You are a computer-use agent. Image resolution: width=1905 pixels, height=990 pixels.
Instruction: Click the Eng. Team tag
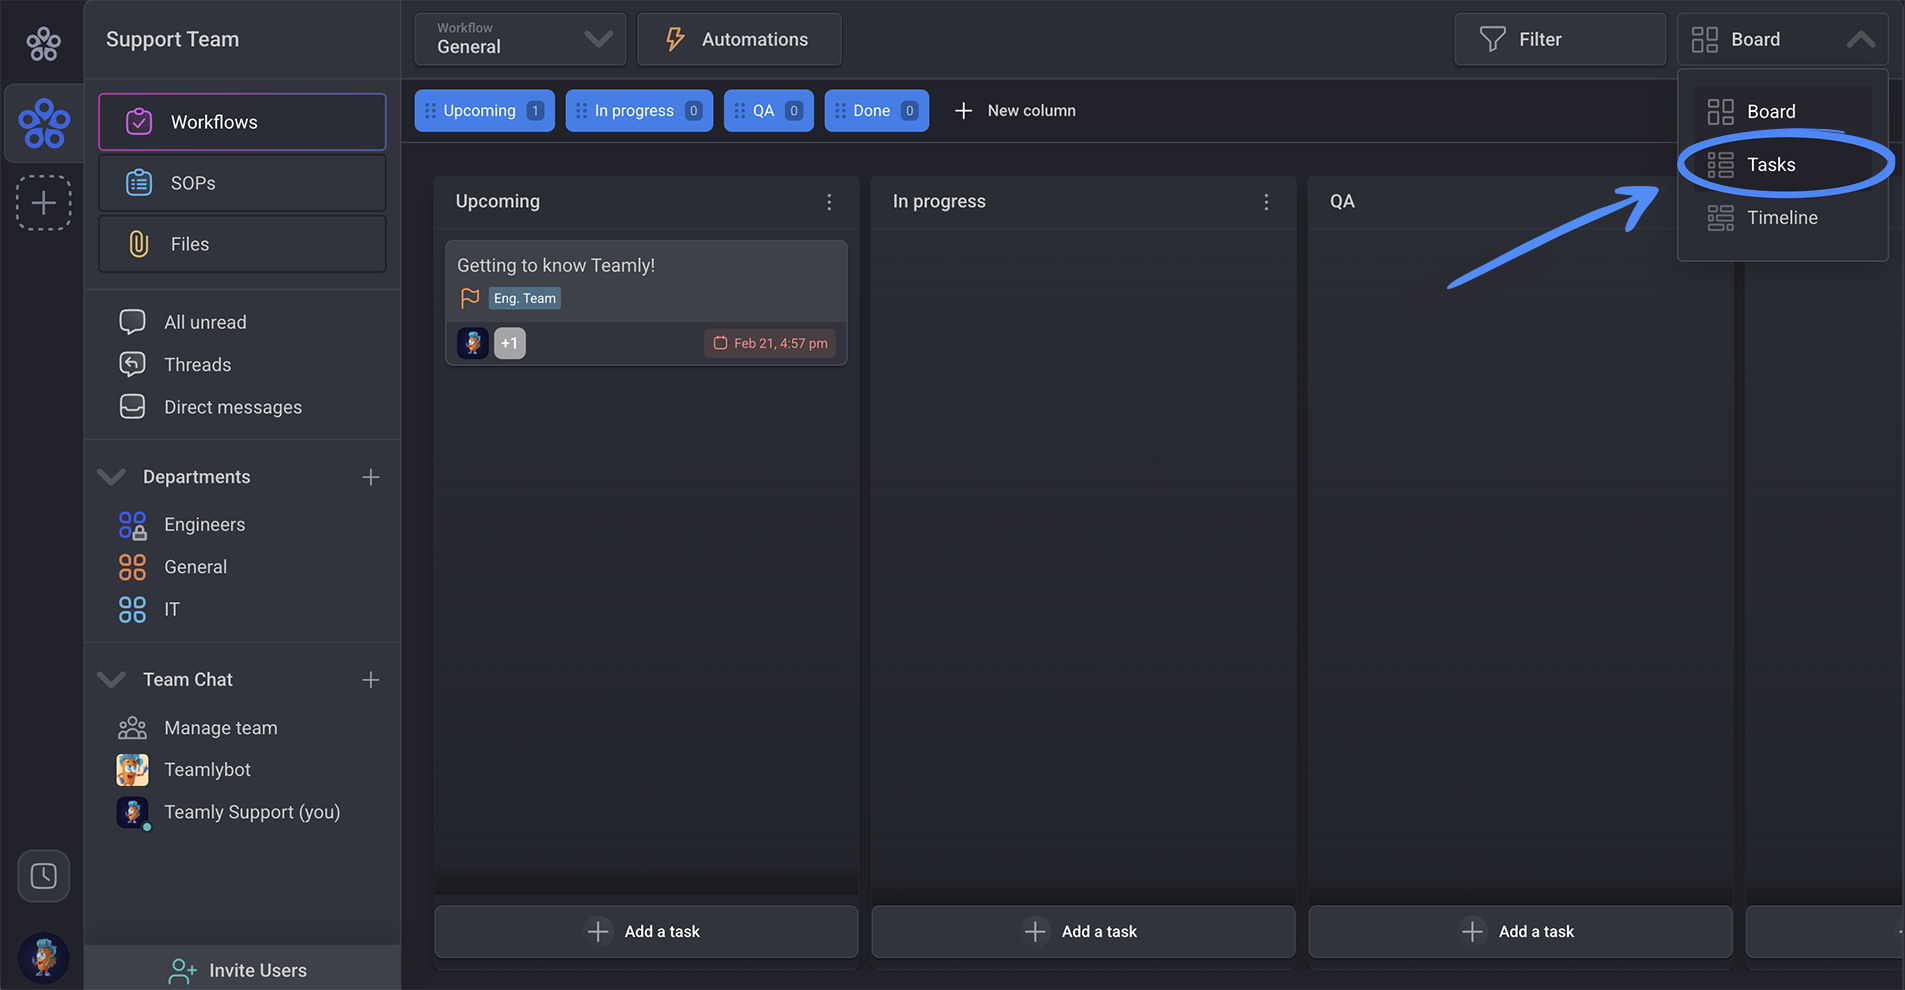coord(525,298)
